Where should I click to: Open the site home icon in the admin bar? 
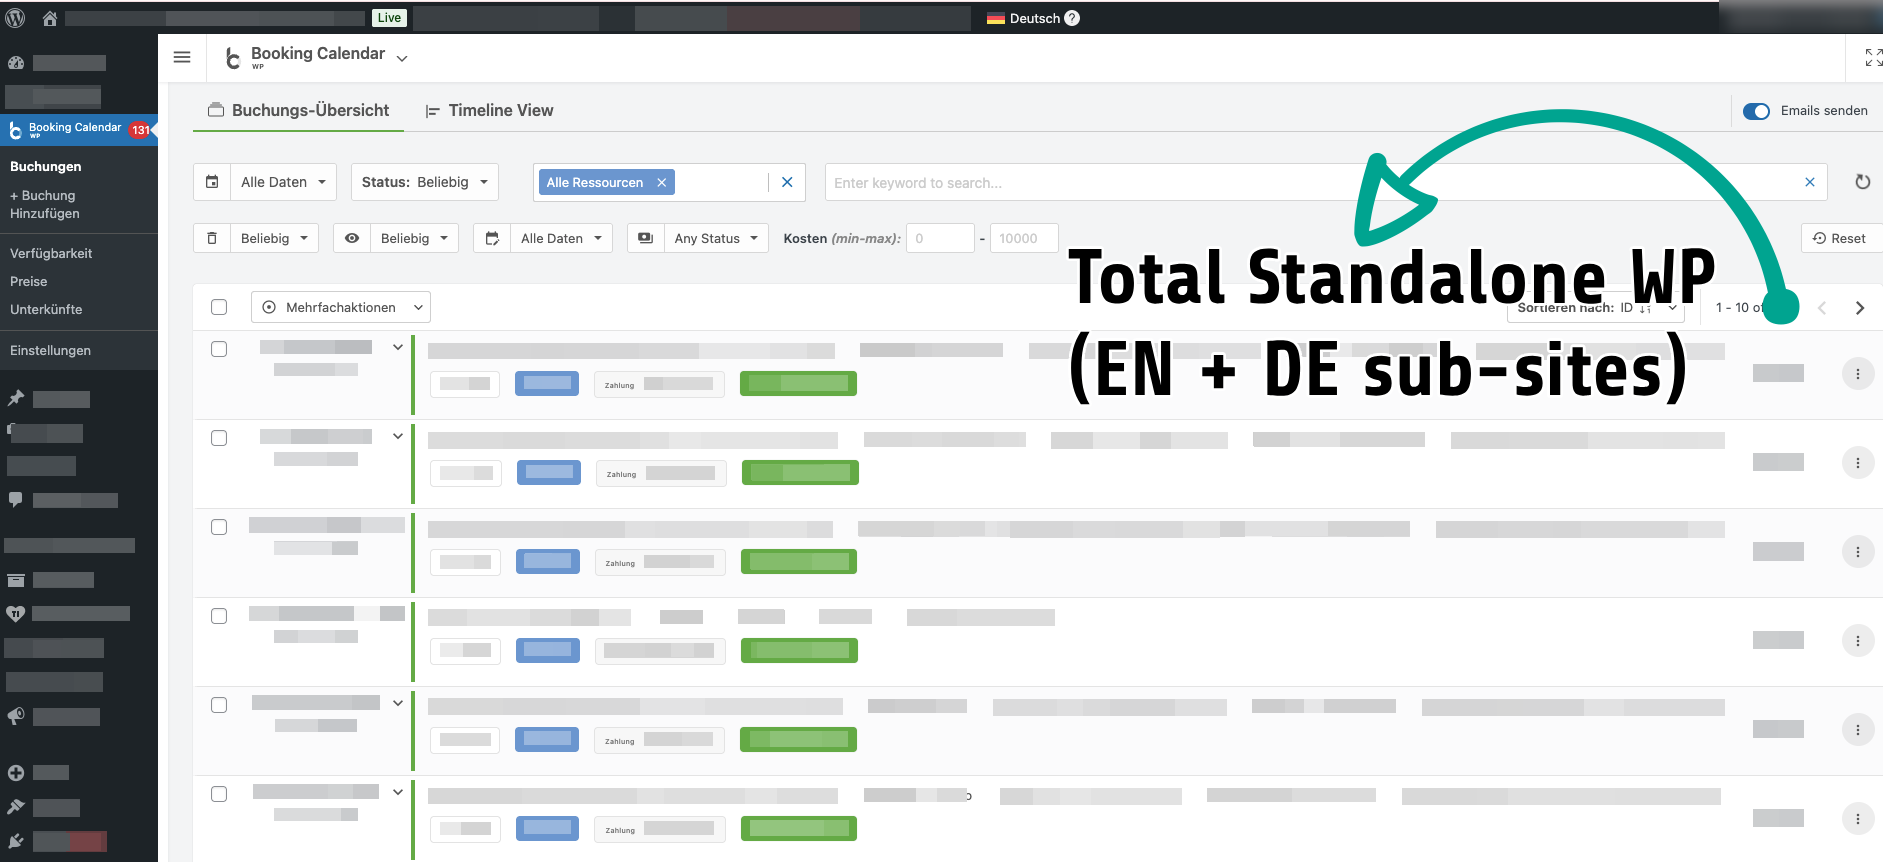[49, 18]
